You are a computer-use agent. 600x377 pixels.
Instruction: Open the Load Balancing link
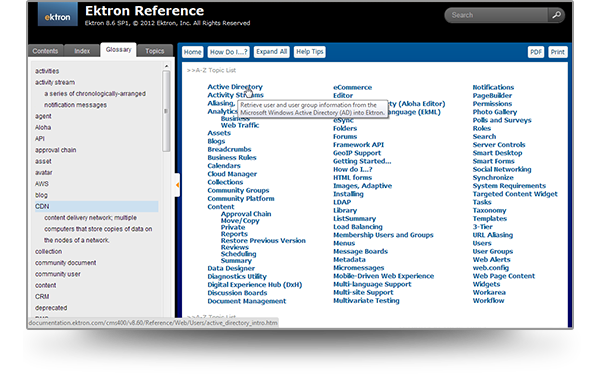click(x=358, y=227)
